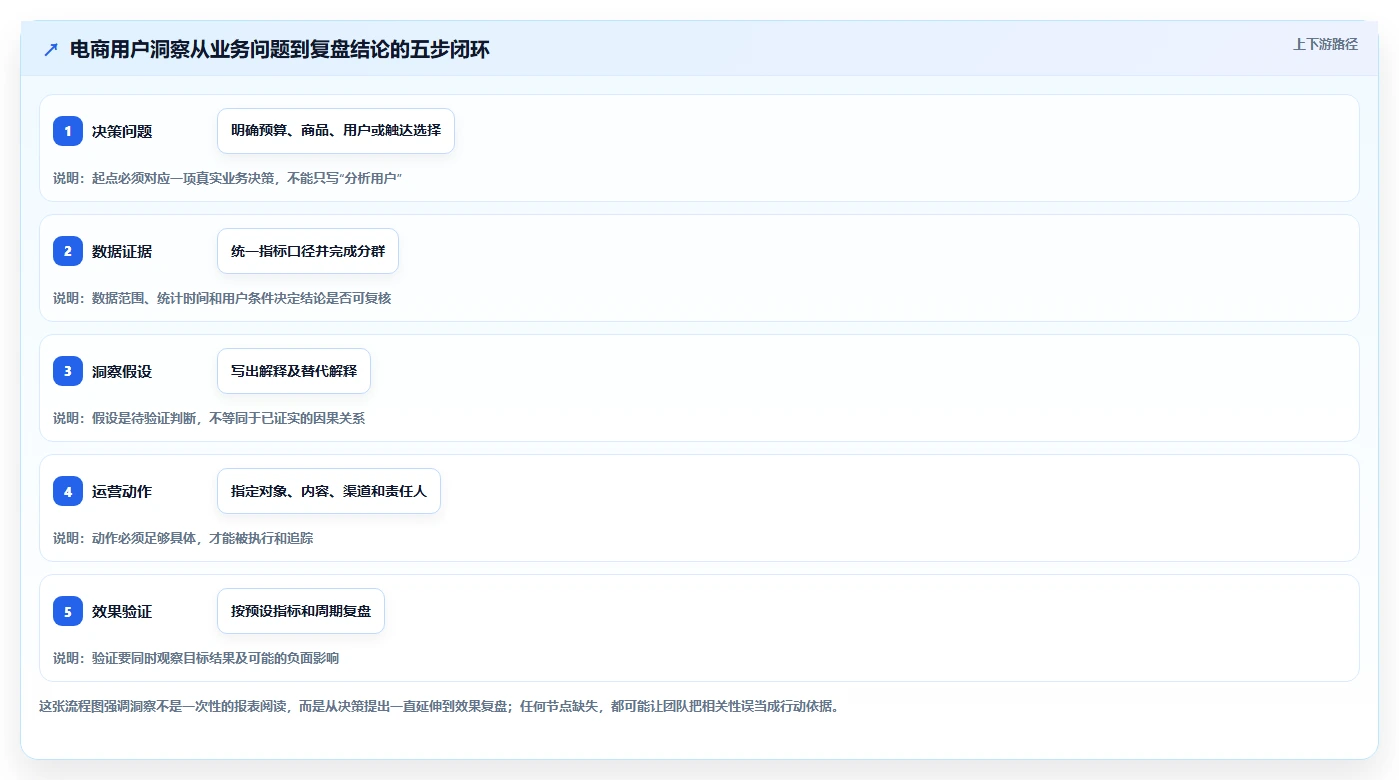Click the 决策问题 step heading
This screenshot has height=780, width=1399.
click(122, 131)
